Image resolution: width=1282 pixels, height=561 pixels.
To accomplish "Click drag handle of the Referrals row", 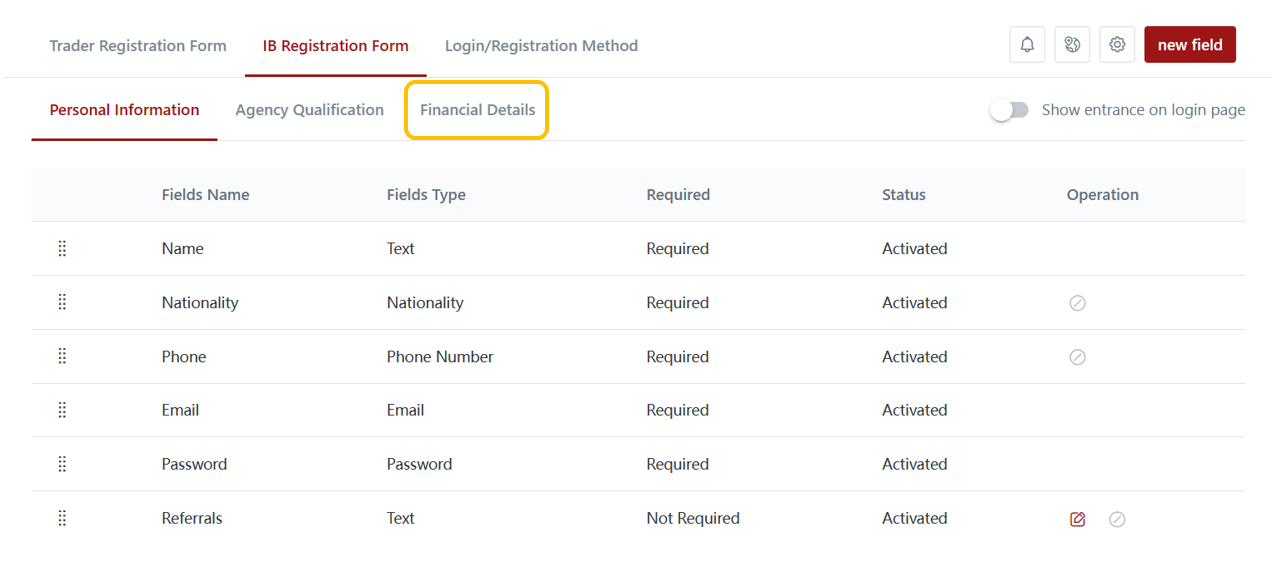I will [62, 518].
